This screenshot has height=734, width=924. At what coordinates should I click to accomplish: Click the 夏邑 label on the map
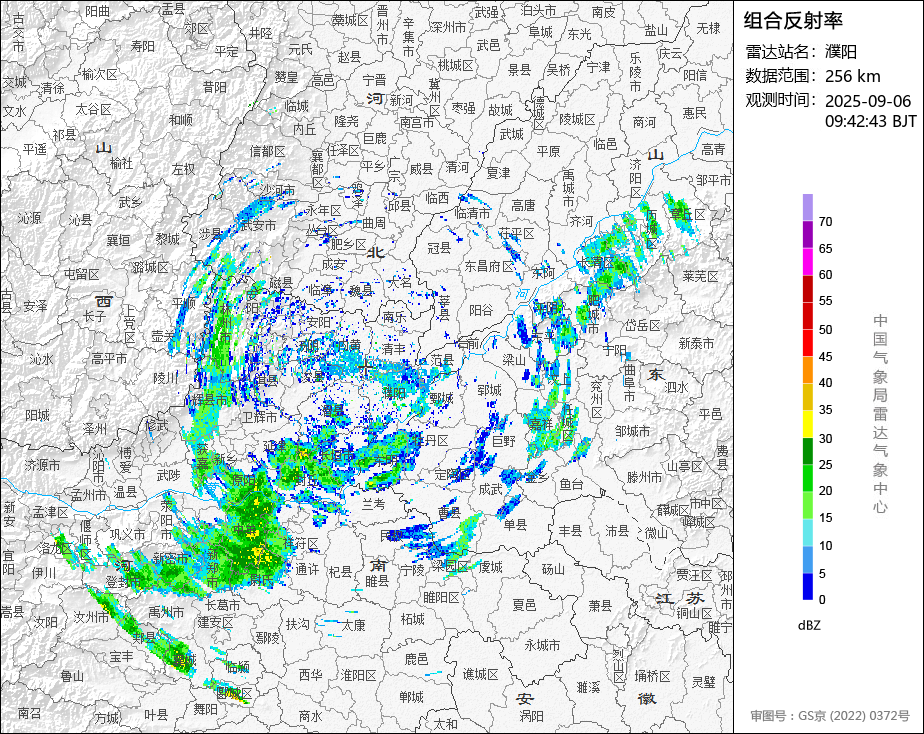click(x=524, y=605)
